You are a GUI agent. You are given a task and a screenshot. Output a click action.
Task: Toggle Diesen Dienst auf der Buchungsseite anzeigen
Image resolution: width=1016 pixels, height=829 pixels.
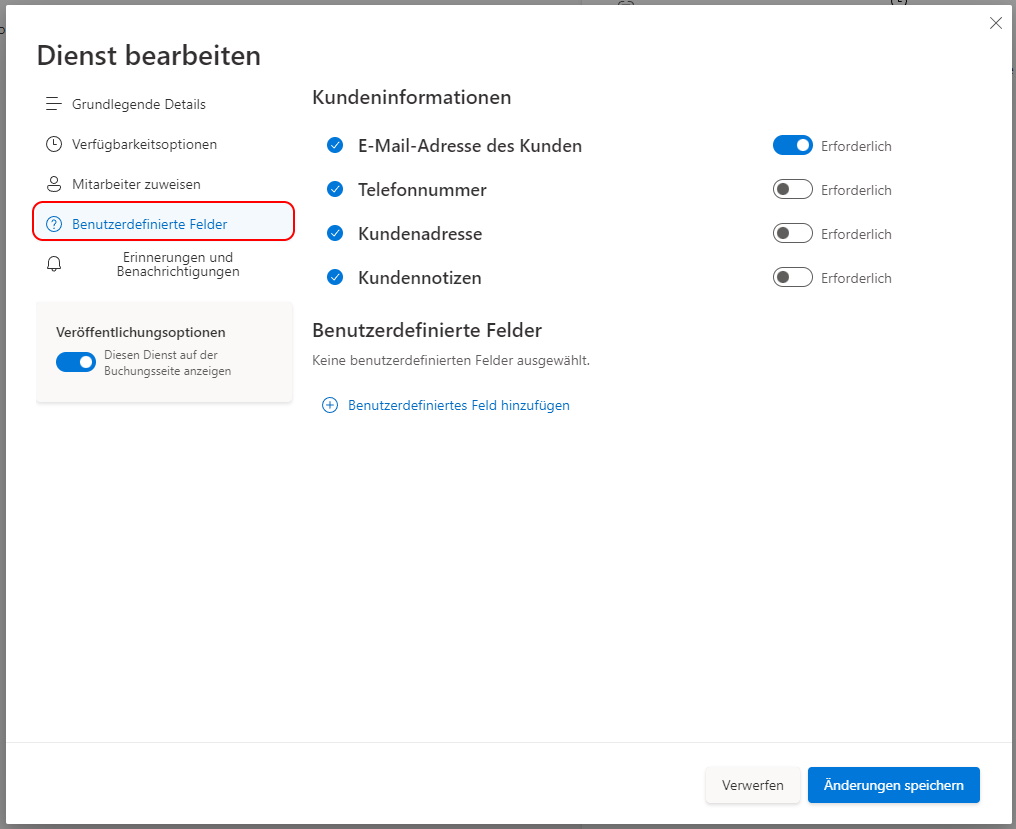[76, 362]
